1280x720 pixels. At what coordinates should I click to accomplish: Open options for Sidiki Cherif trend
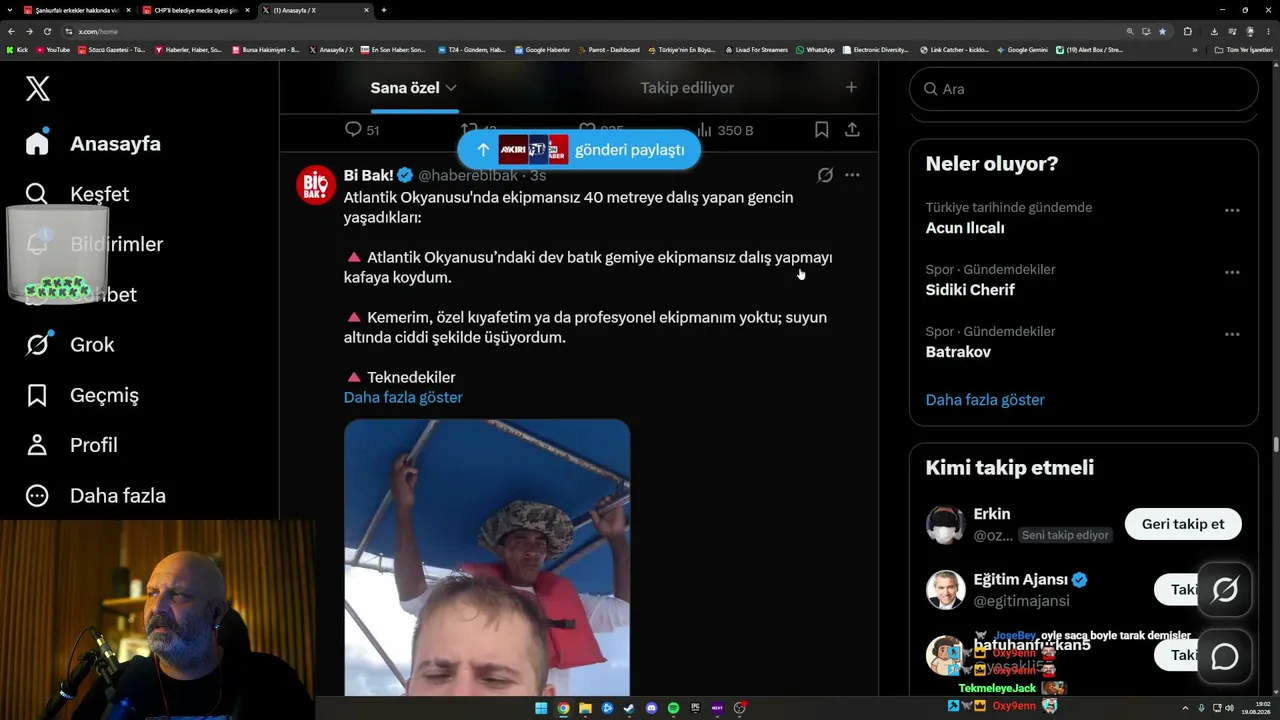point(1232,272)
